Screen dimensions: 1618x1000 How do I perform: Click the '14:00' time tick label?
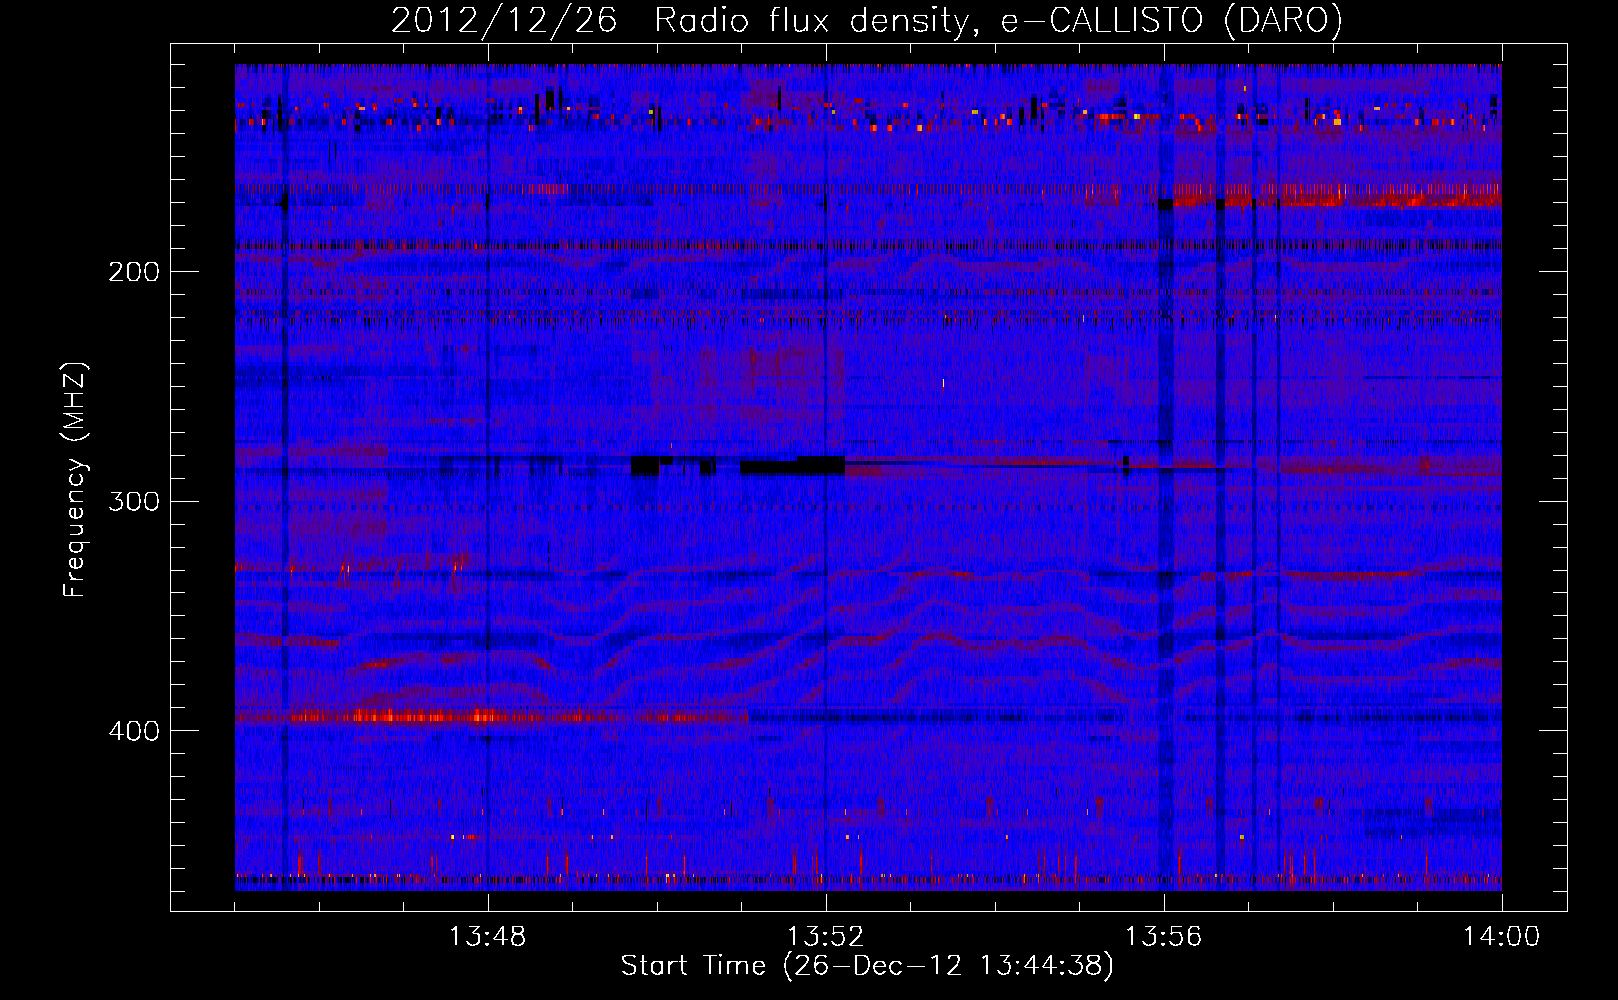[1501, 937]
